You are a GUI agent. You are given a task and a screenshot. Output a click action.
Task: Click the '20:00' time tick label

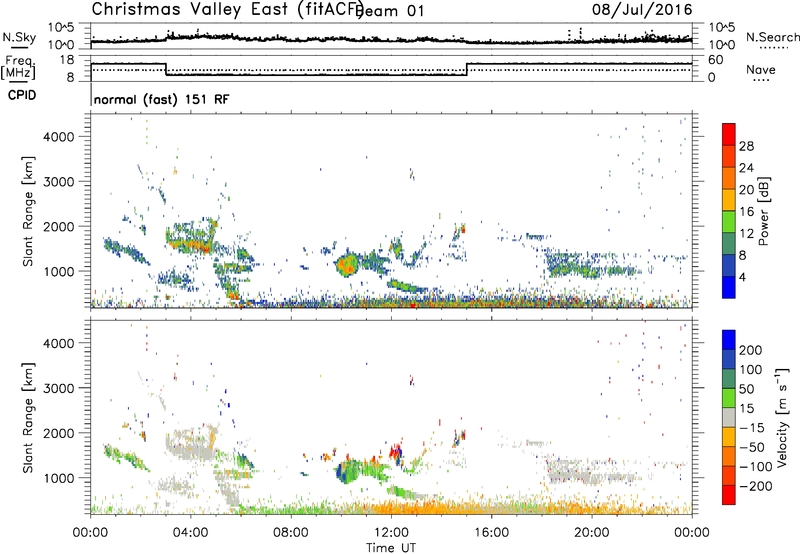pos(591,533)
